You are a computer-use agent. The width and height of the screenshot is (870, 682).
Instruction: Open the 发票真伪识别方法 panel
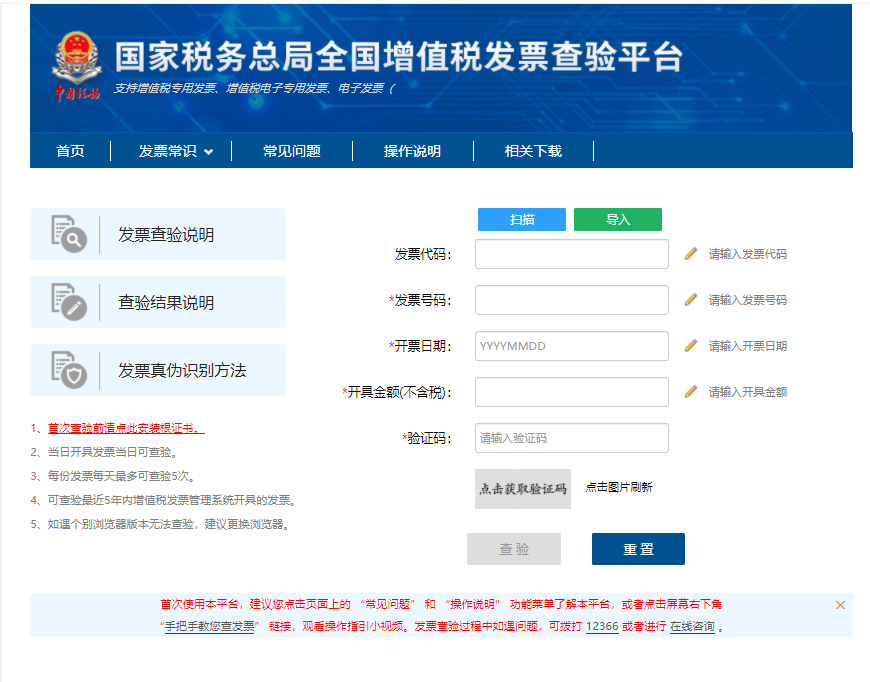[158, 370]
